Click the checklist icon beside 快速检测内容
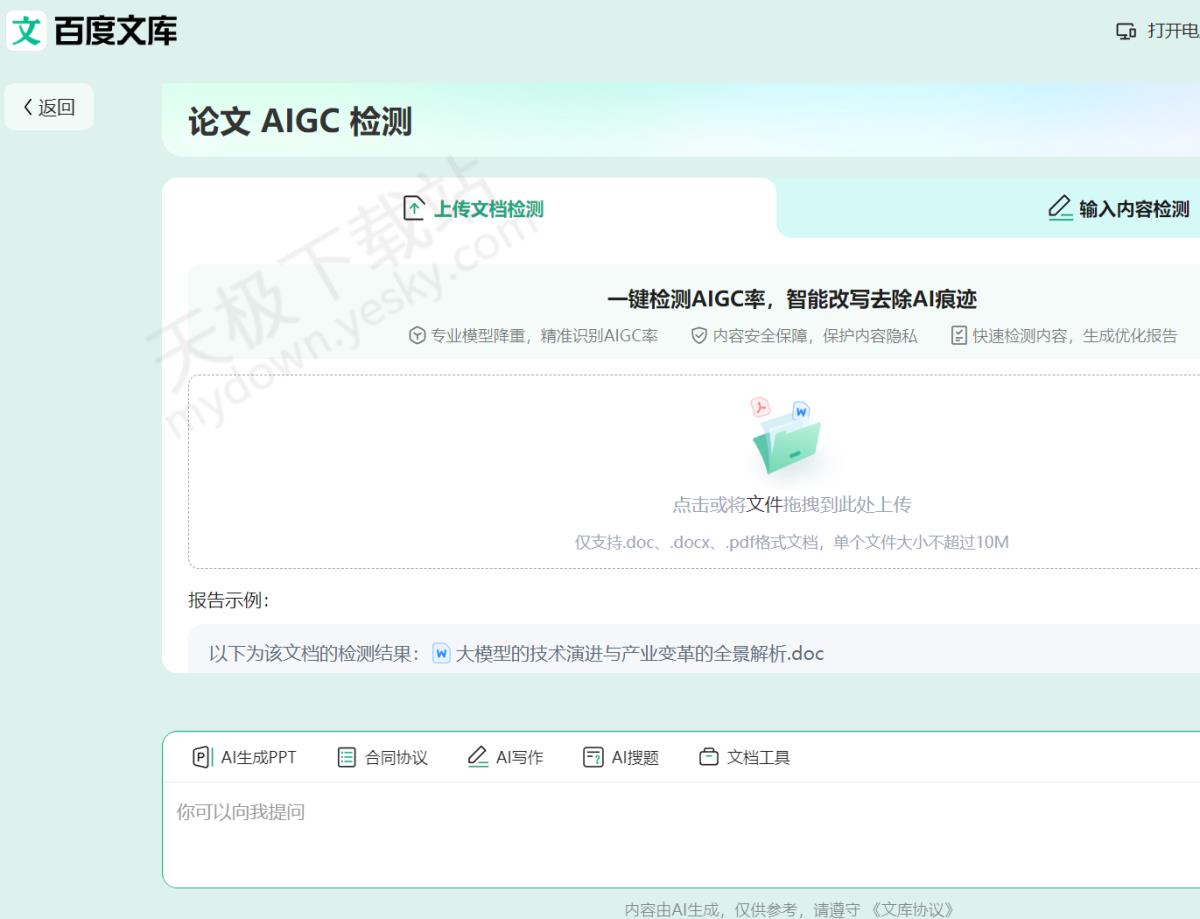 coord(959,336)
